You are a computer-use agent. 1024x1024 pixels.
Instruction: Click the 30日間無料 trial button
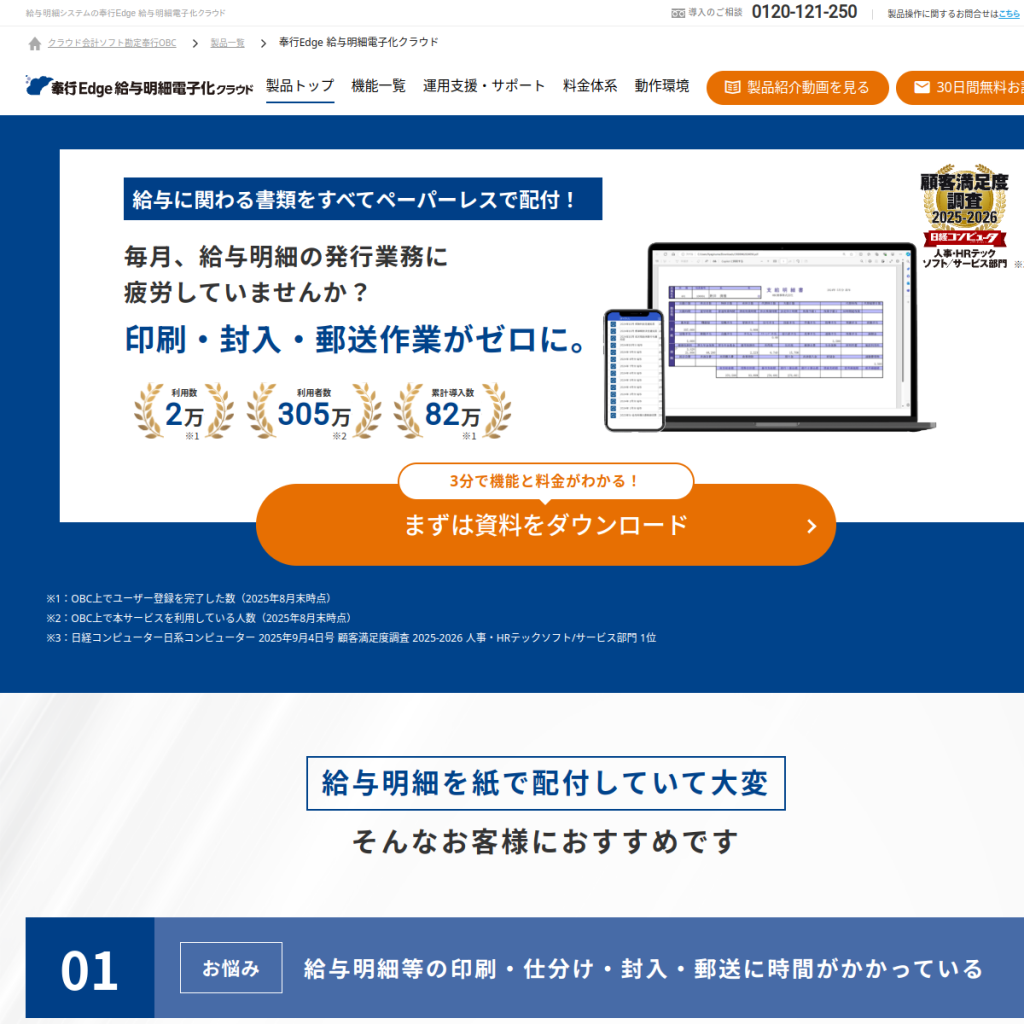(960, 88)
